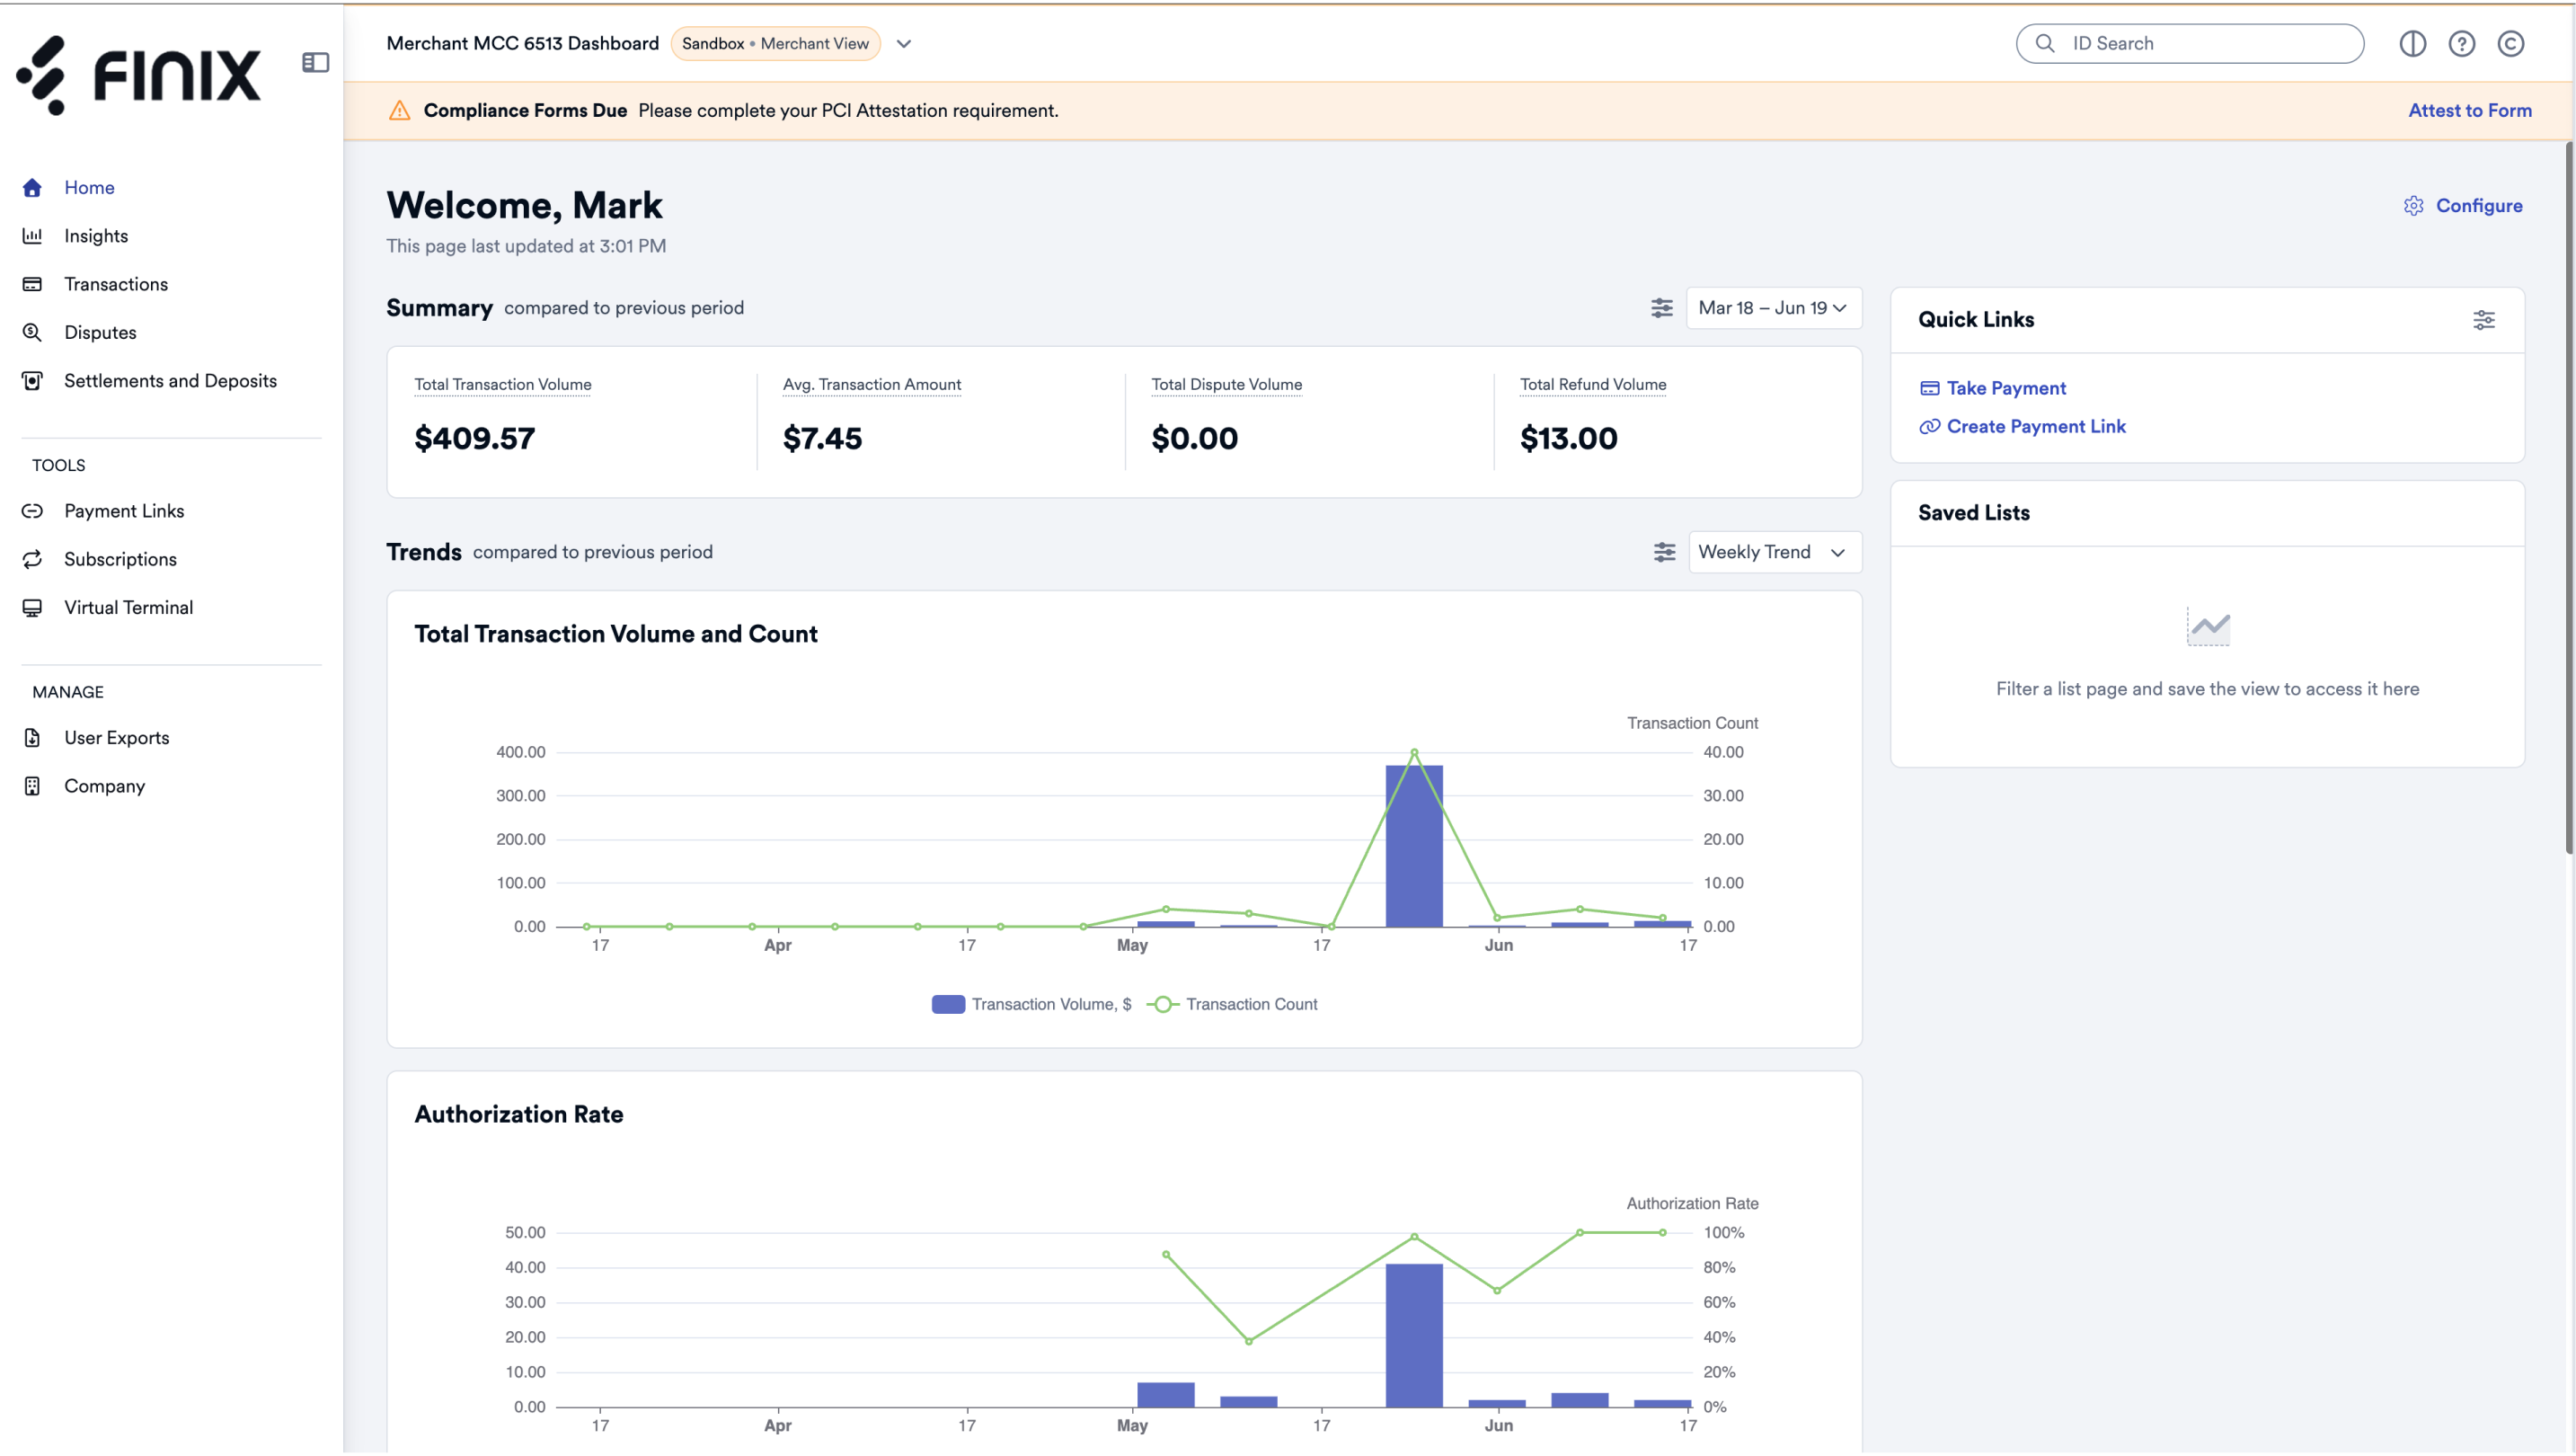Click the Settlements and Deposits icon
Image resolution: width=2576 pixels, height=1456 pixels.
pos(32,381)
